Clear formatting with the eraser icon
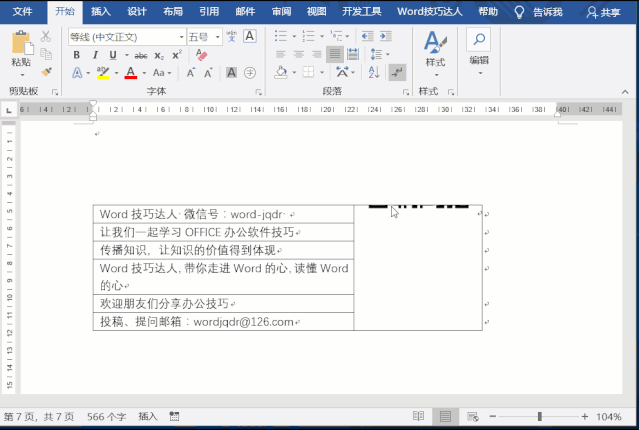 pyautogui.click(x=202, y=55)
